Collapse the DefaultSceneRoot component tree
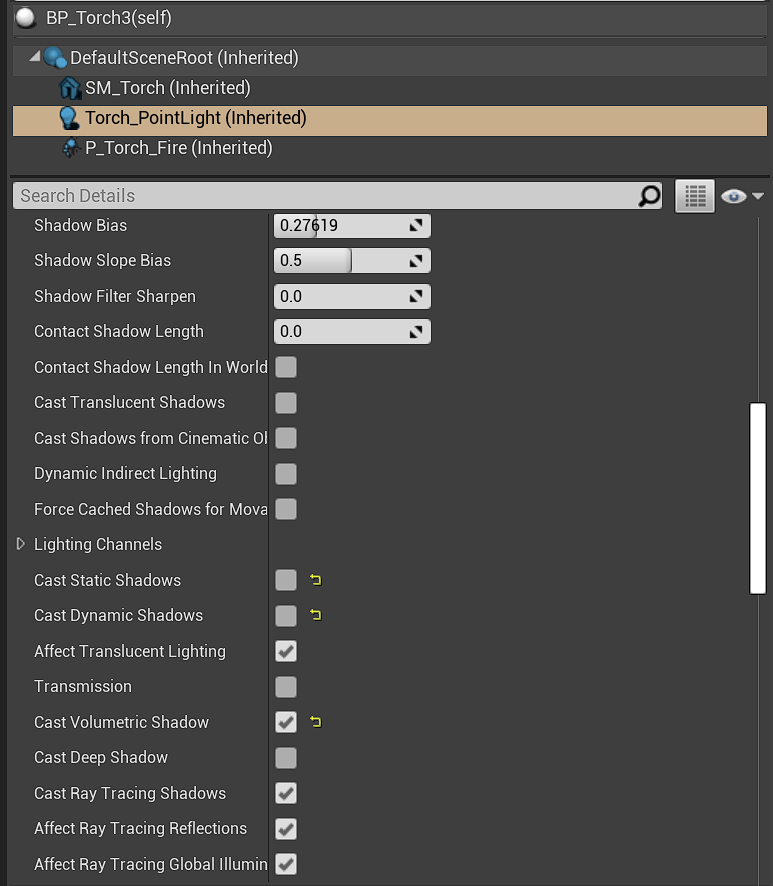Screen dimensions: 773x886 (35, 57)
